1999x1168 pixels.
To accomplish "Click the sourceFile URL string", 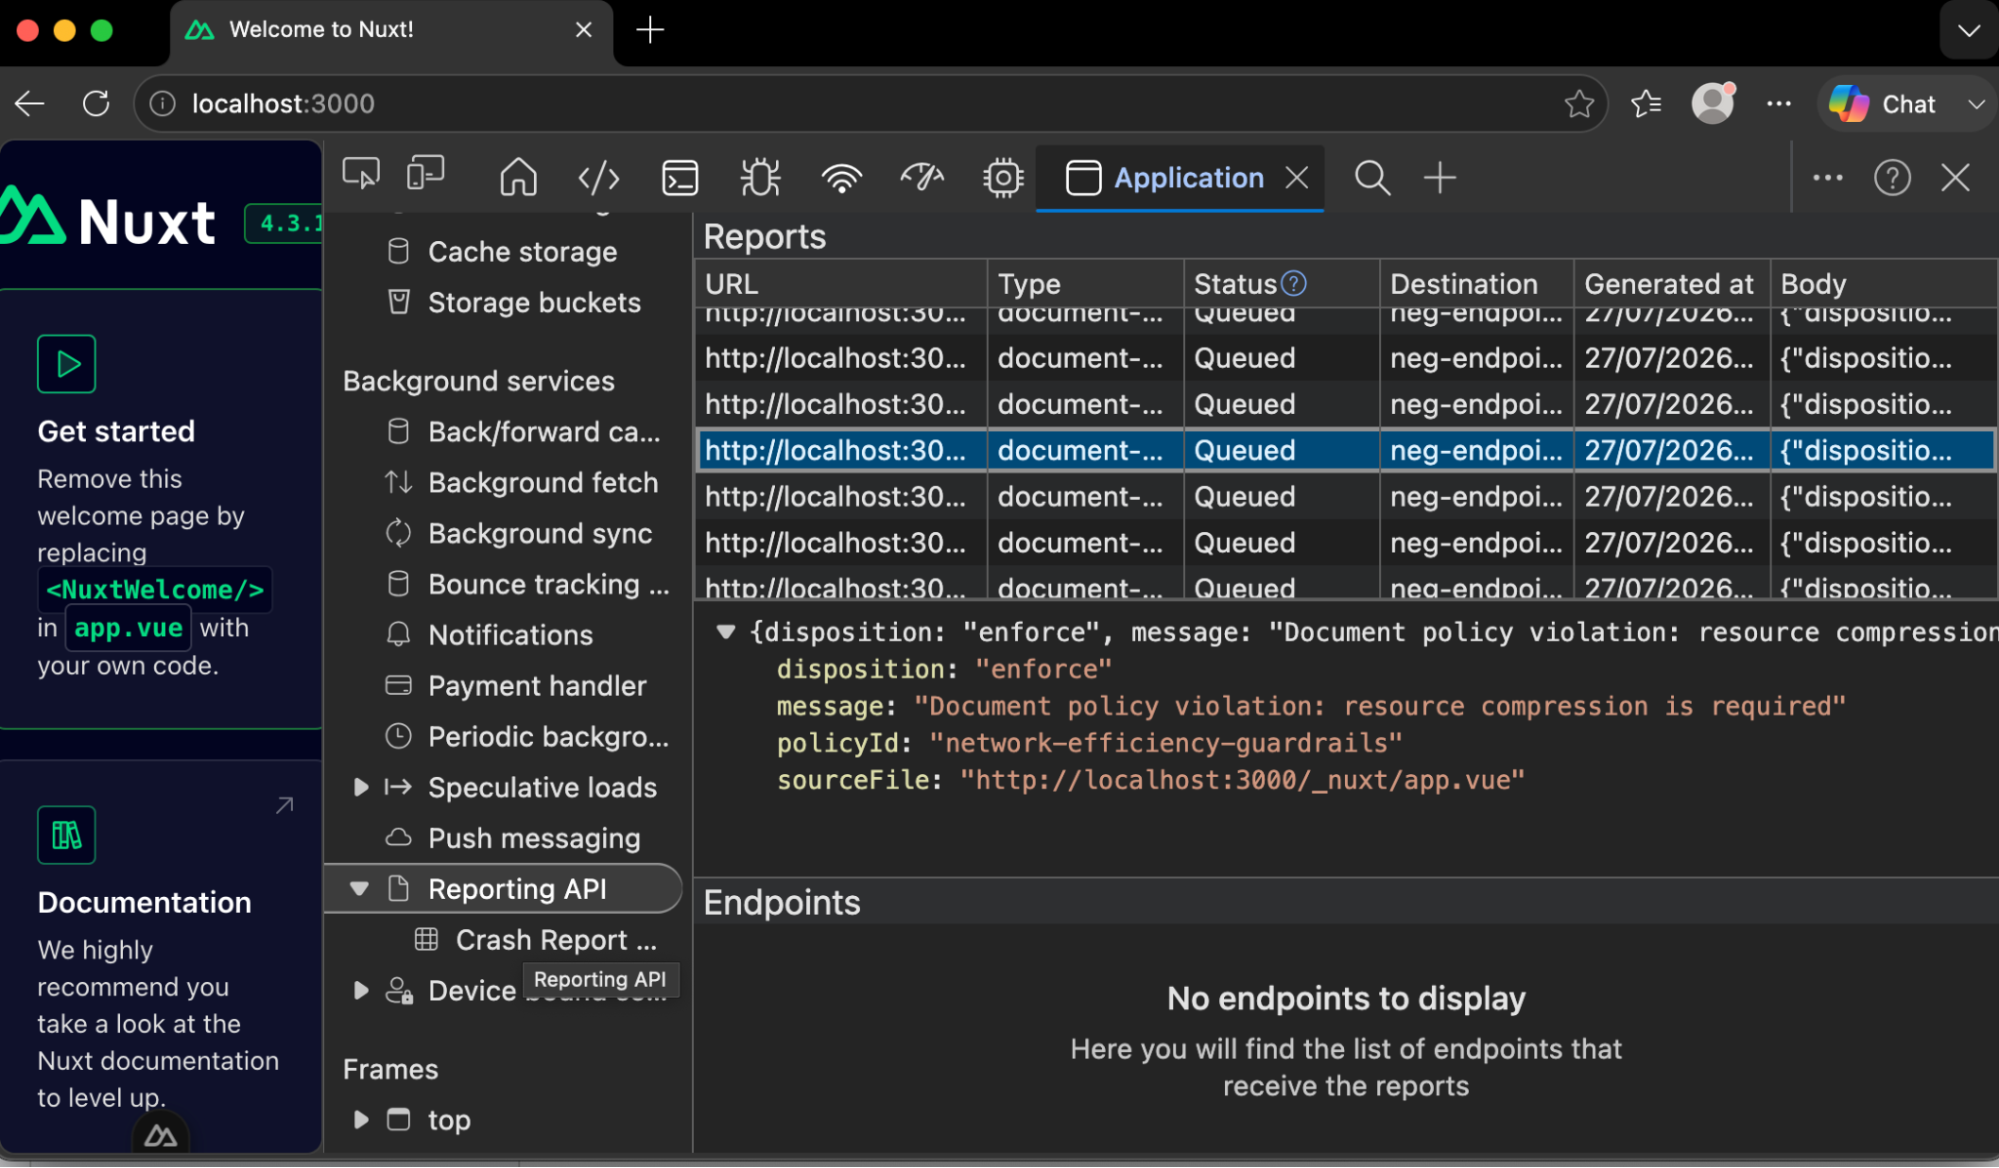I will click(x=1242, y=780).
